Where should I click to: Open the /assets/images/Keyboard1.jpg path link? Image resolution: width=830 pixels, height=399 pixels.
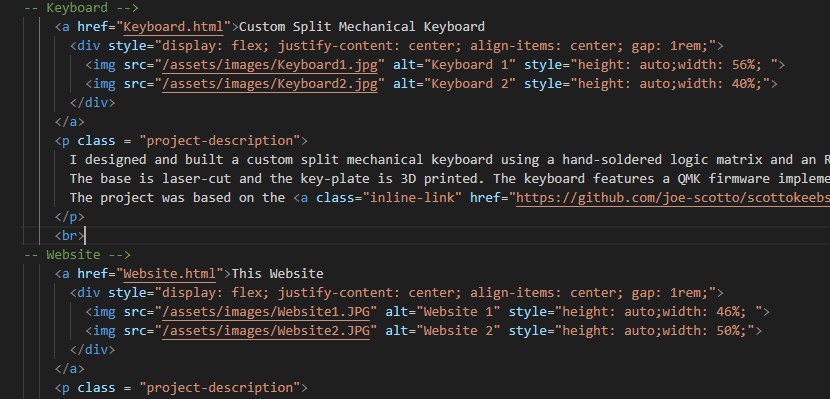click(270, 65)
